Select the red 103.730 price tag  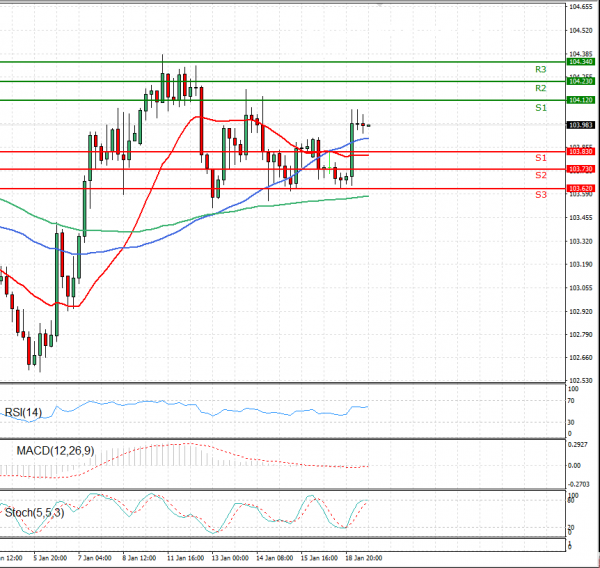click(581, 169)
